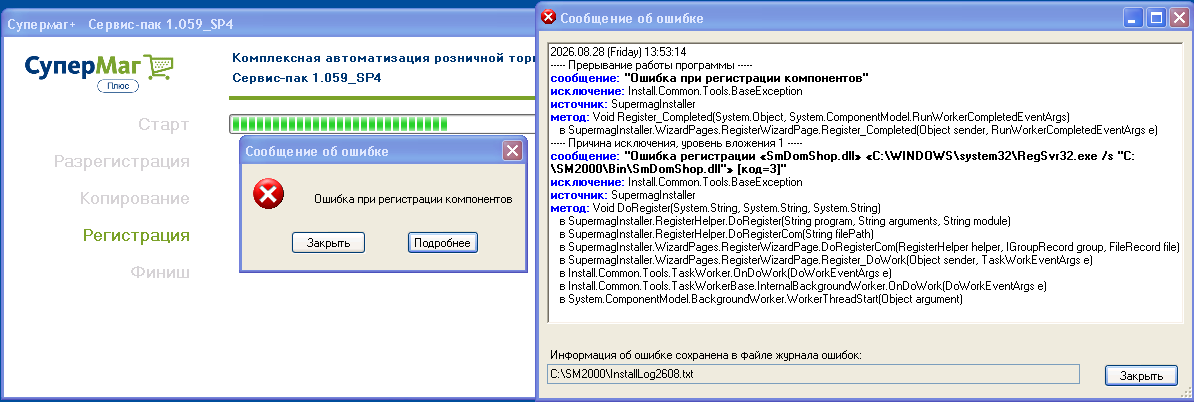Click the red error icon in the large dialog's title bar
The image size is (1194, 402).
pos(548,18)
